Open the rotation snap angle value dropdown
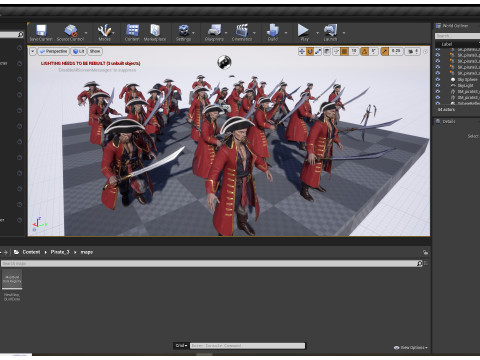 click(374, 51)
